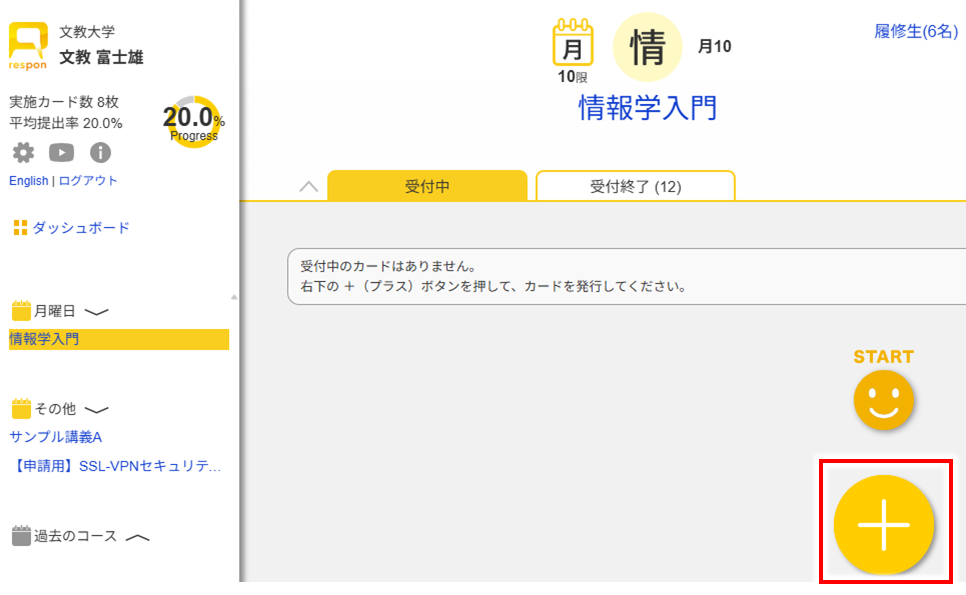The width and height of the screenshot is (966, 595).
Task: Collapse the 月曜日 section
Action: click(97, 312)
